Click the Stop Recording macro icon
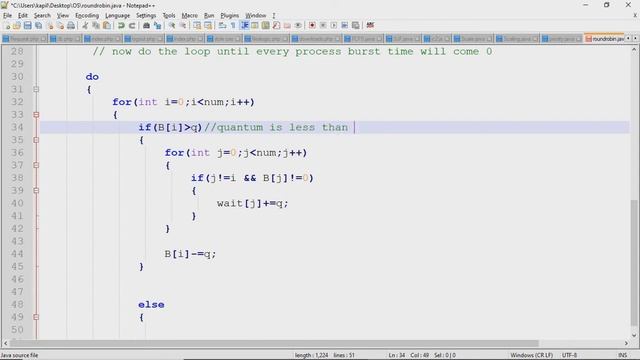The width and height of the screenshot is (640, 360). [323, 25]
